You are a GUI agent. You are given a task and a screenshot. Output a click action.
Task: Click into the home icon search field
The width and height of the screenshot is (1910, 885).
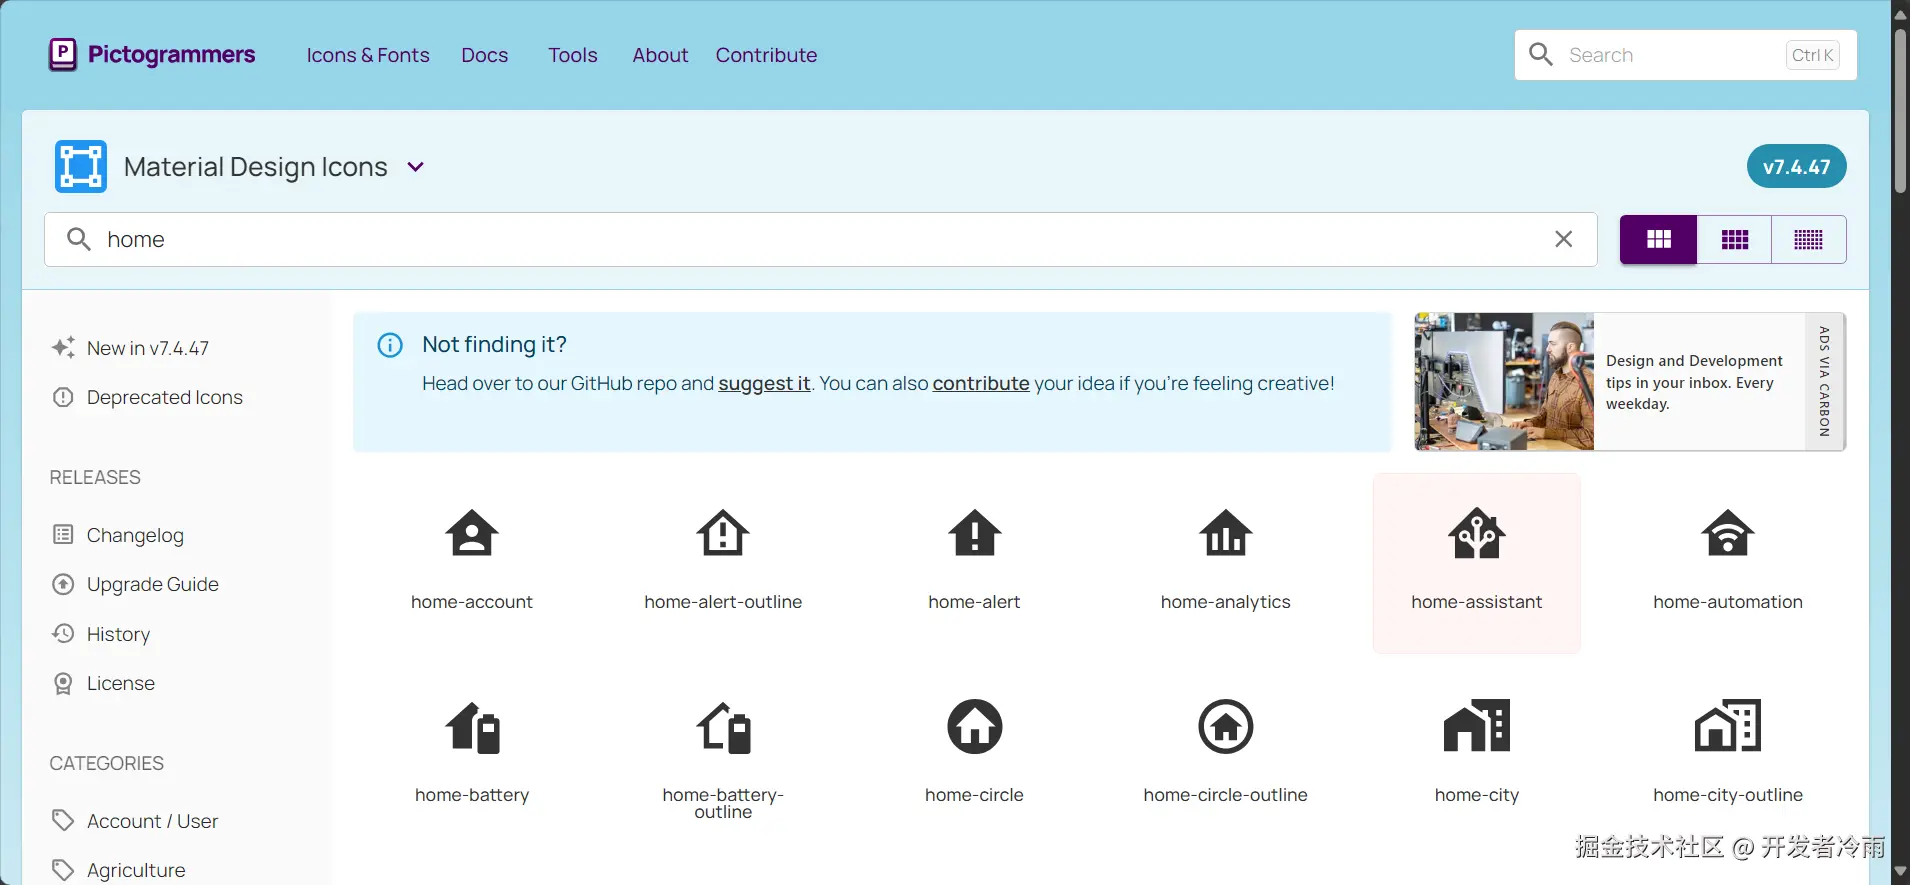(820, 239)
